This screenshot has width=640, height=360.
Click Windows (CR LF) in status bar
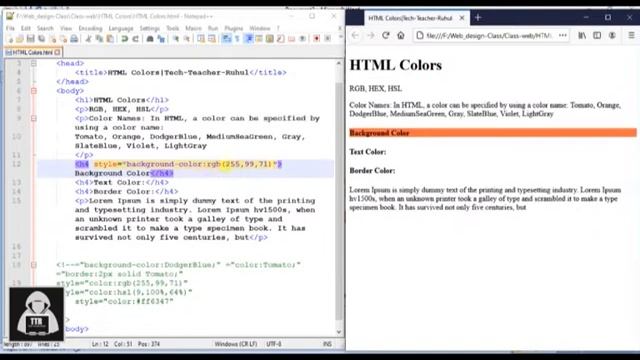(x=236, y=344)
